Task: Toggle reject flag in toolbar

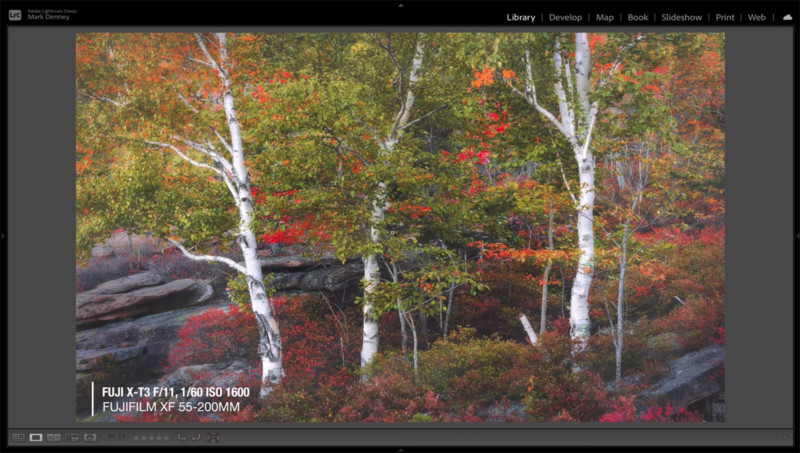Action: click(x=122, y=437)
